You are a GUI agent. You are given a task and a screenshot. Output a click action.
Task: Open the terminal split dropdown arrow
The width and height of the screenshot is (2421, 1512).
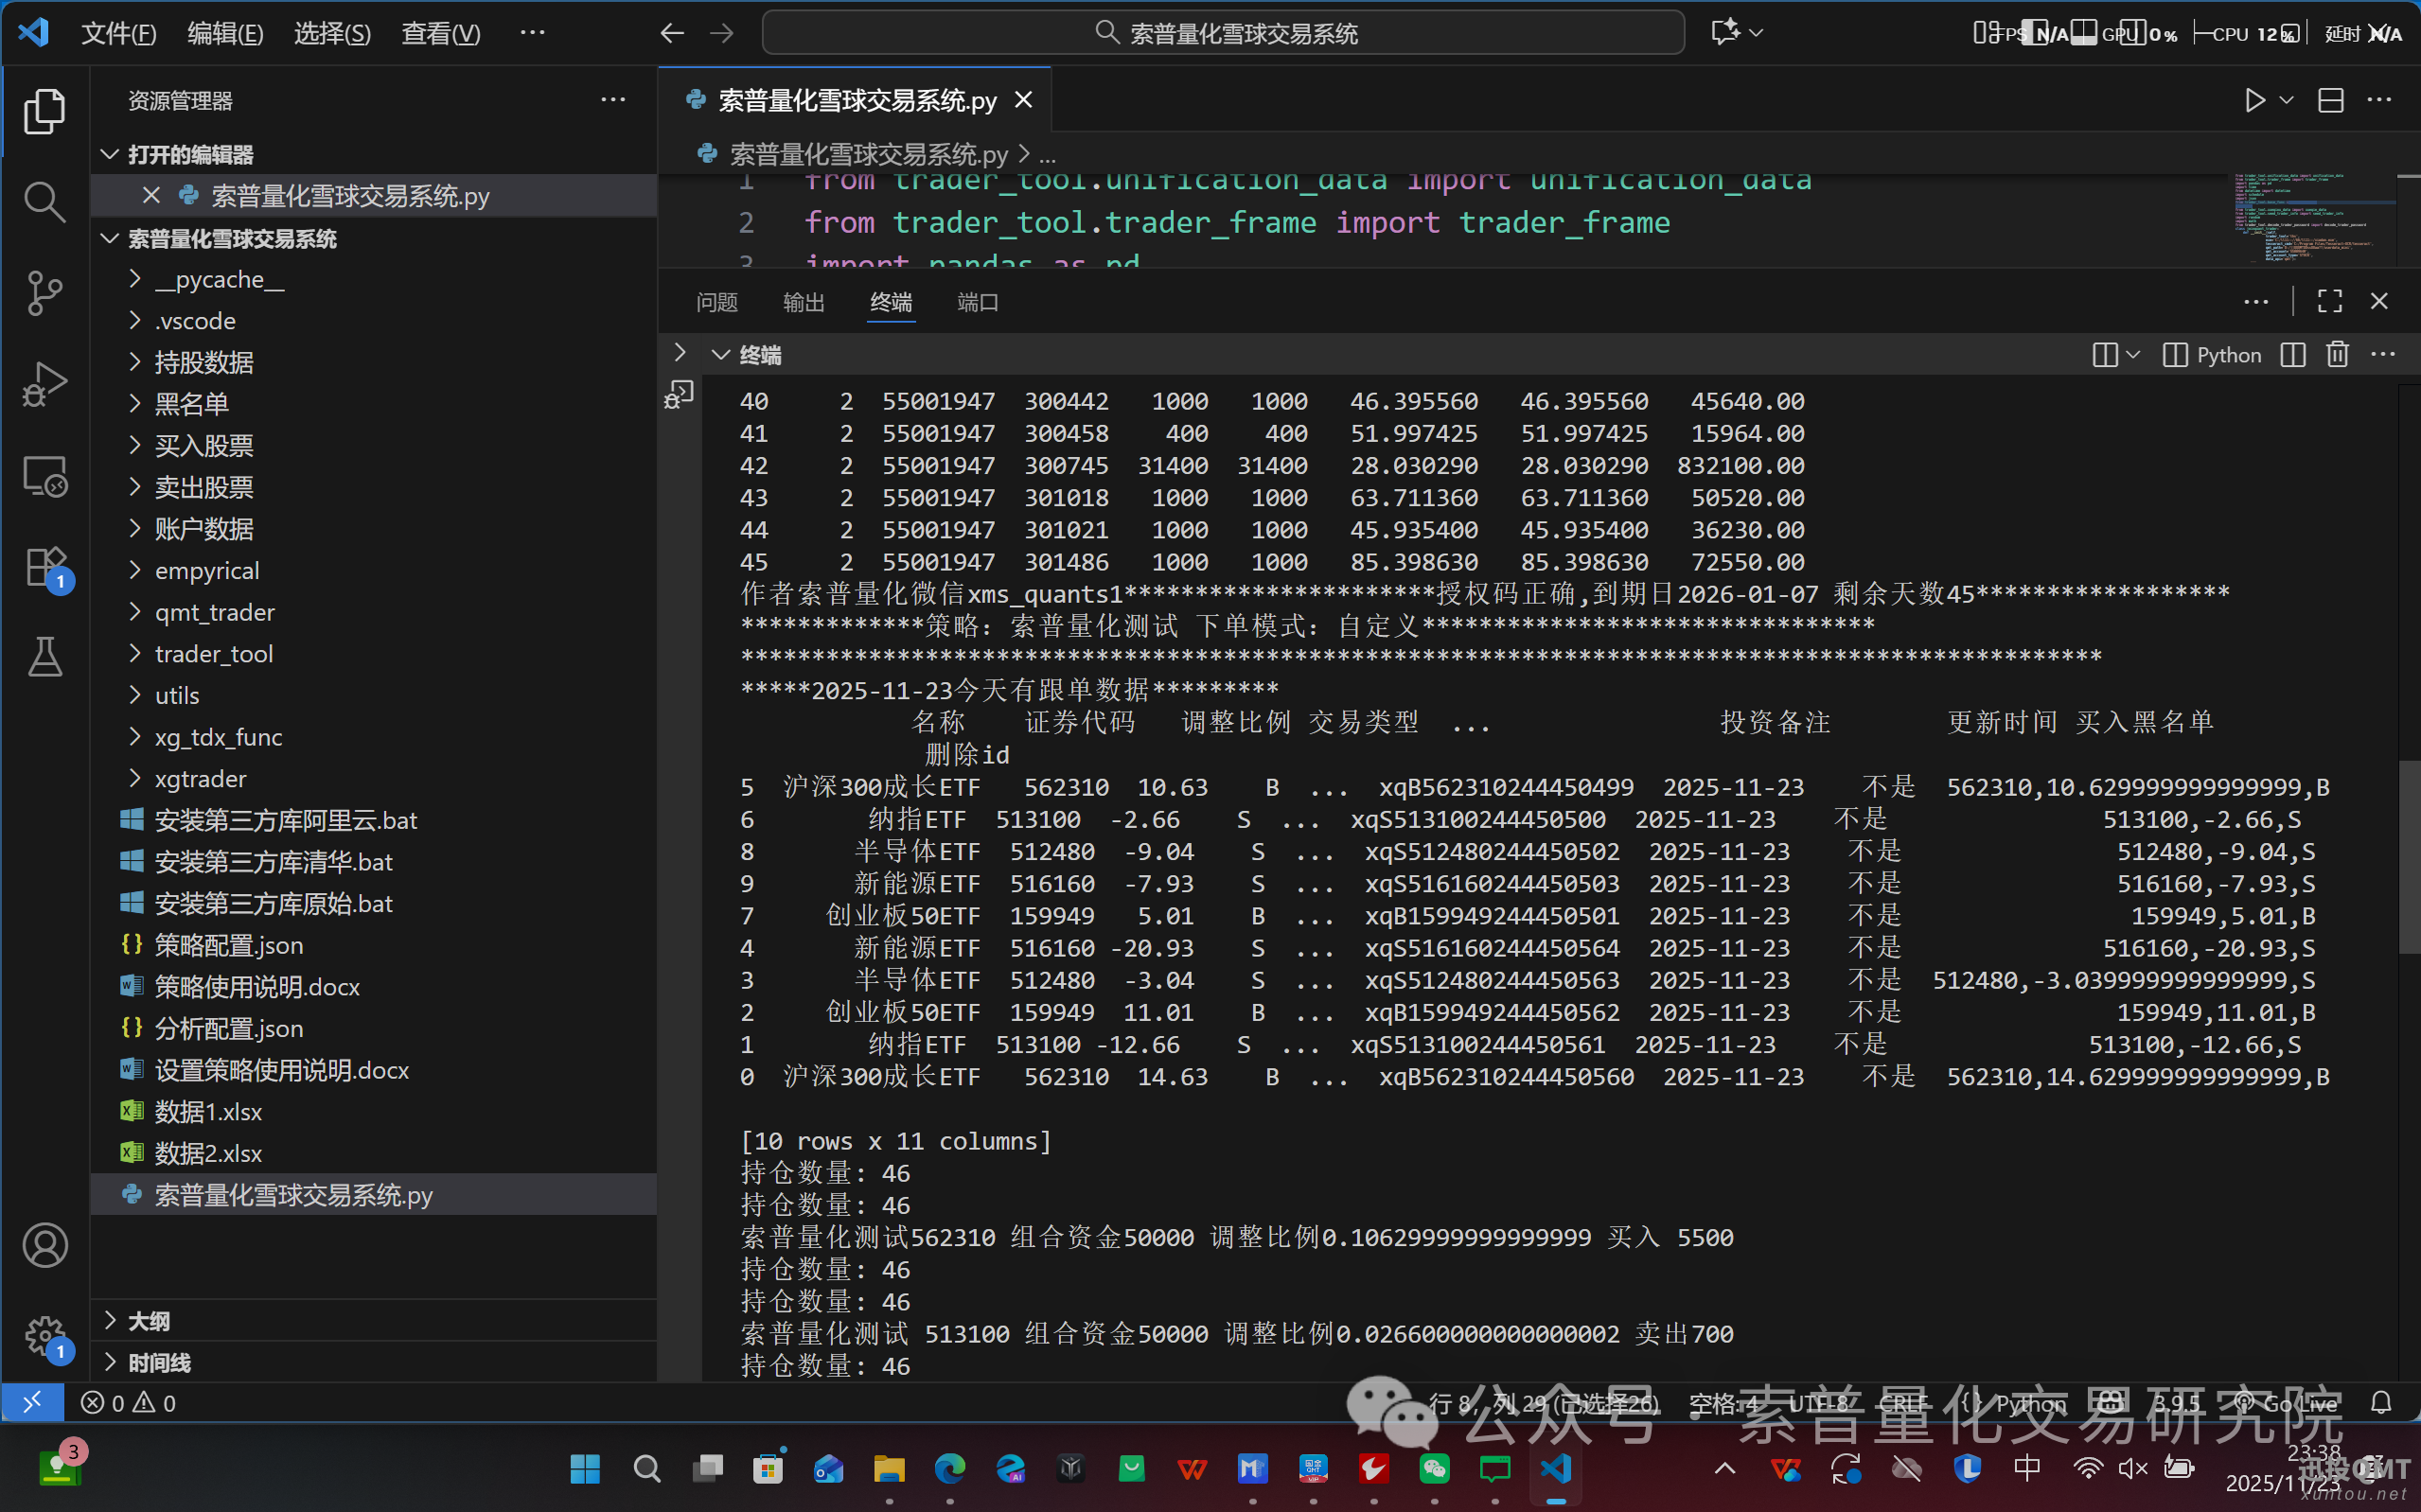click(2132, 354)
